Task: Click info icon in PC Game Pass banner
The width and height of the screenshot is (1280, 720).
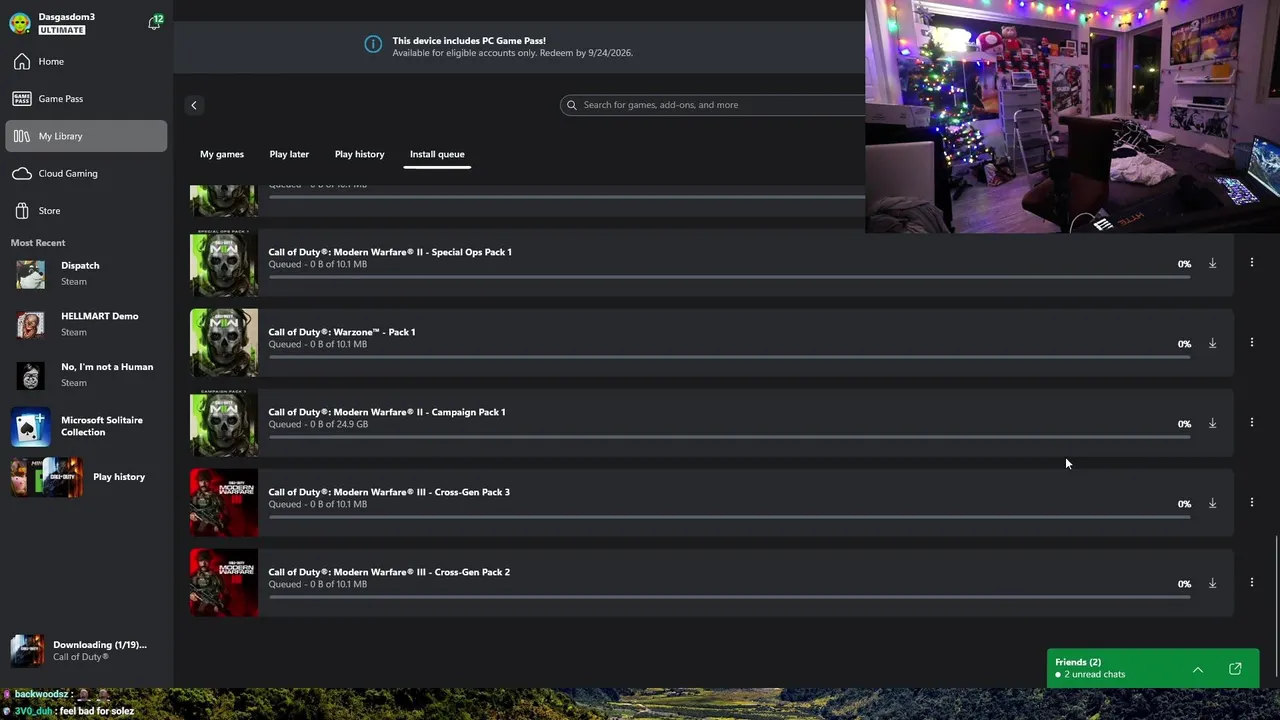Action: [373, 44]
